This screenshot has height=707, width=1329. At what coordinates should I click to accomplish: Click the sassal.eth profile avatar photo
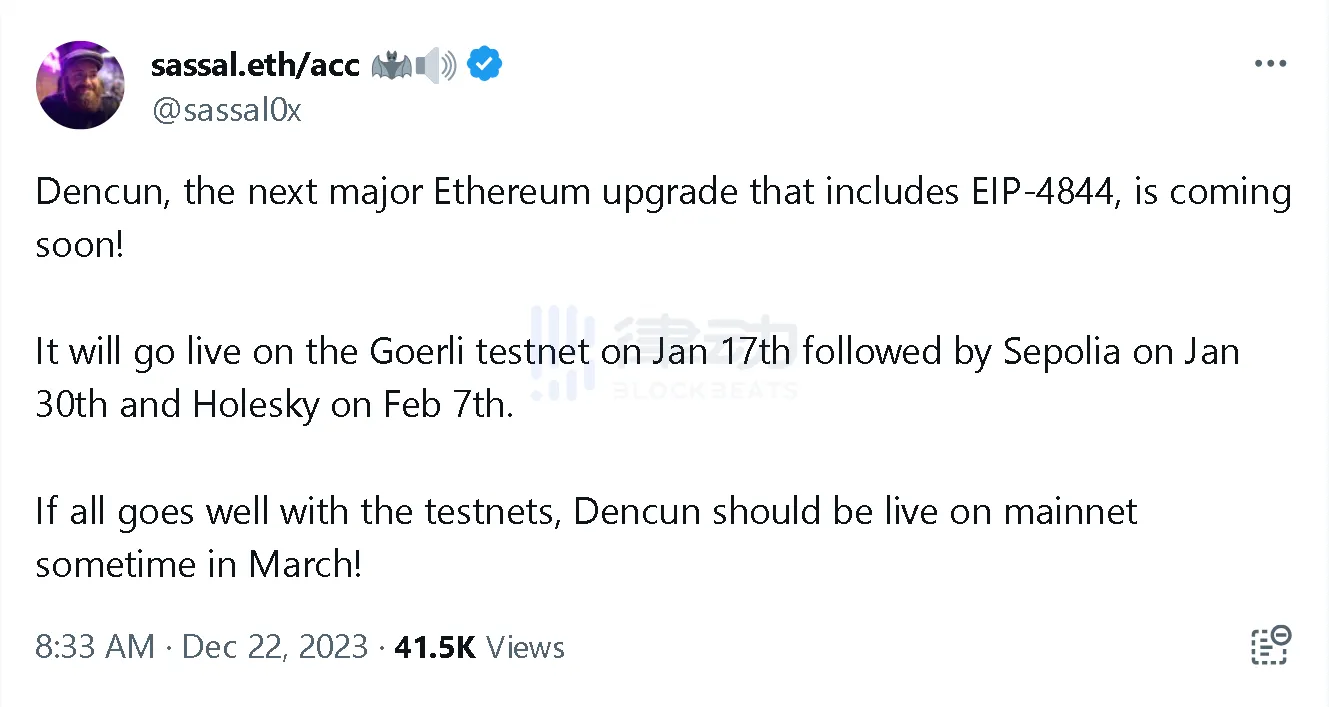pyautogui.click(x=80, y=85)
